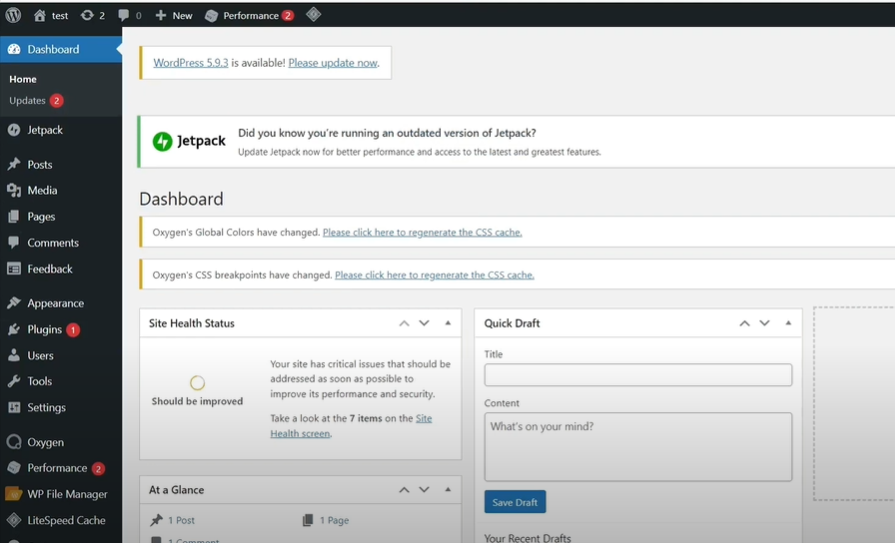895x543 pixels.
Task: Follow the 'Please update now' link
Action: pos(333,63)
